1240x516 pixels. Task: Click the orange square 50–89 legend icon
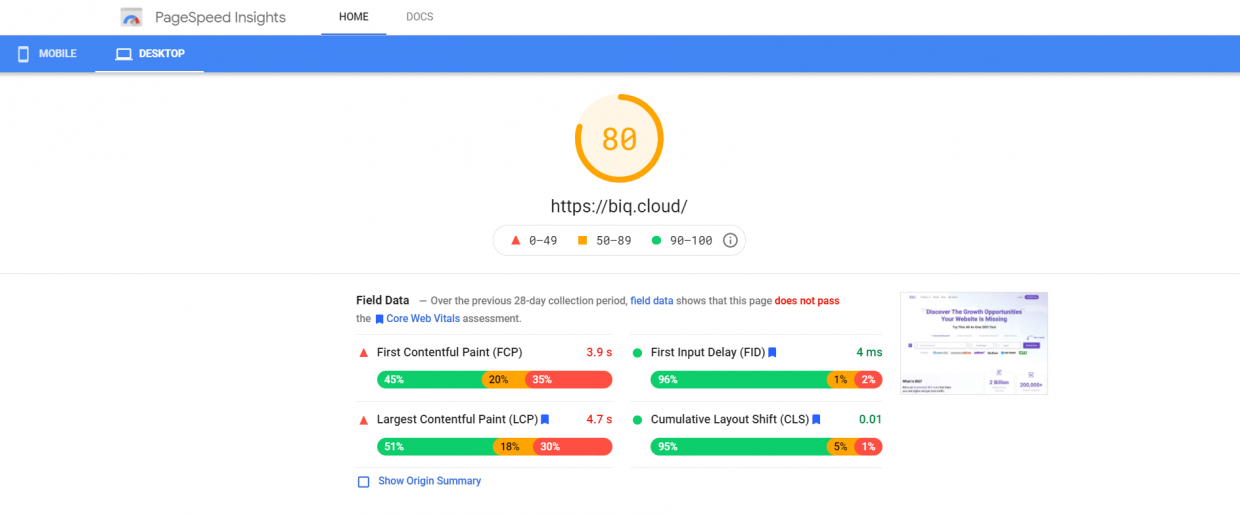(582, 240)
